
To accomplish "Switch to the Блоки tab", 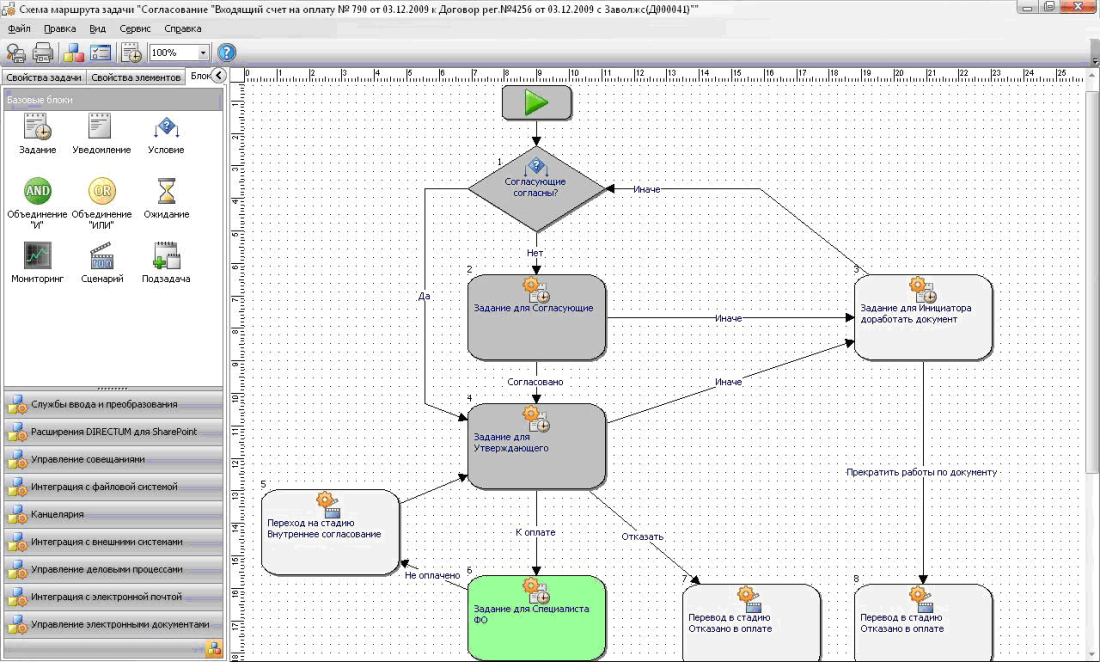I will click(199, 76).
